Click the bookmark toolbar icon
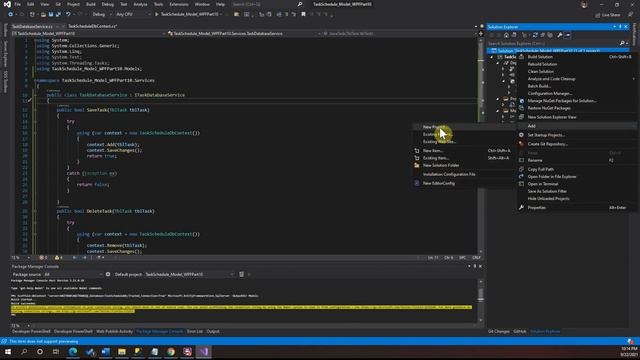640x360 pixels. click(x=303, y=14)
